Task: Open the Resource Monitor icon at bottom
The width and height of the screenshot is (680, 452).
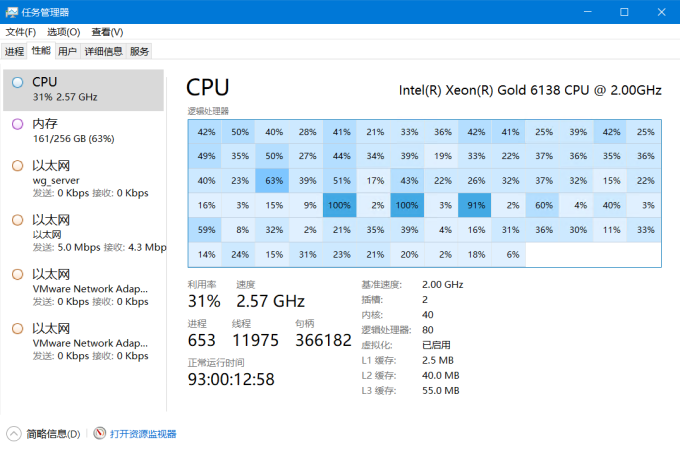Action: [99, 433]
